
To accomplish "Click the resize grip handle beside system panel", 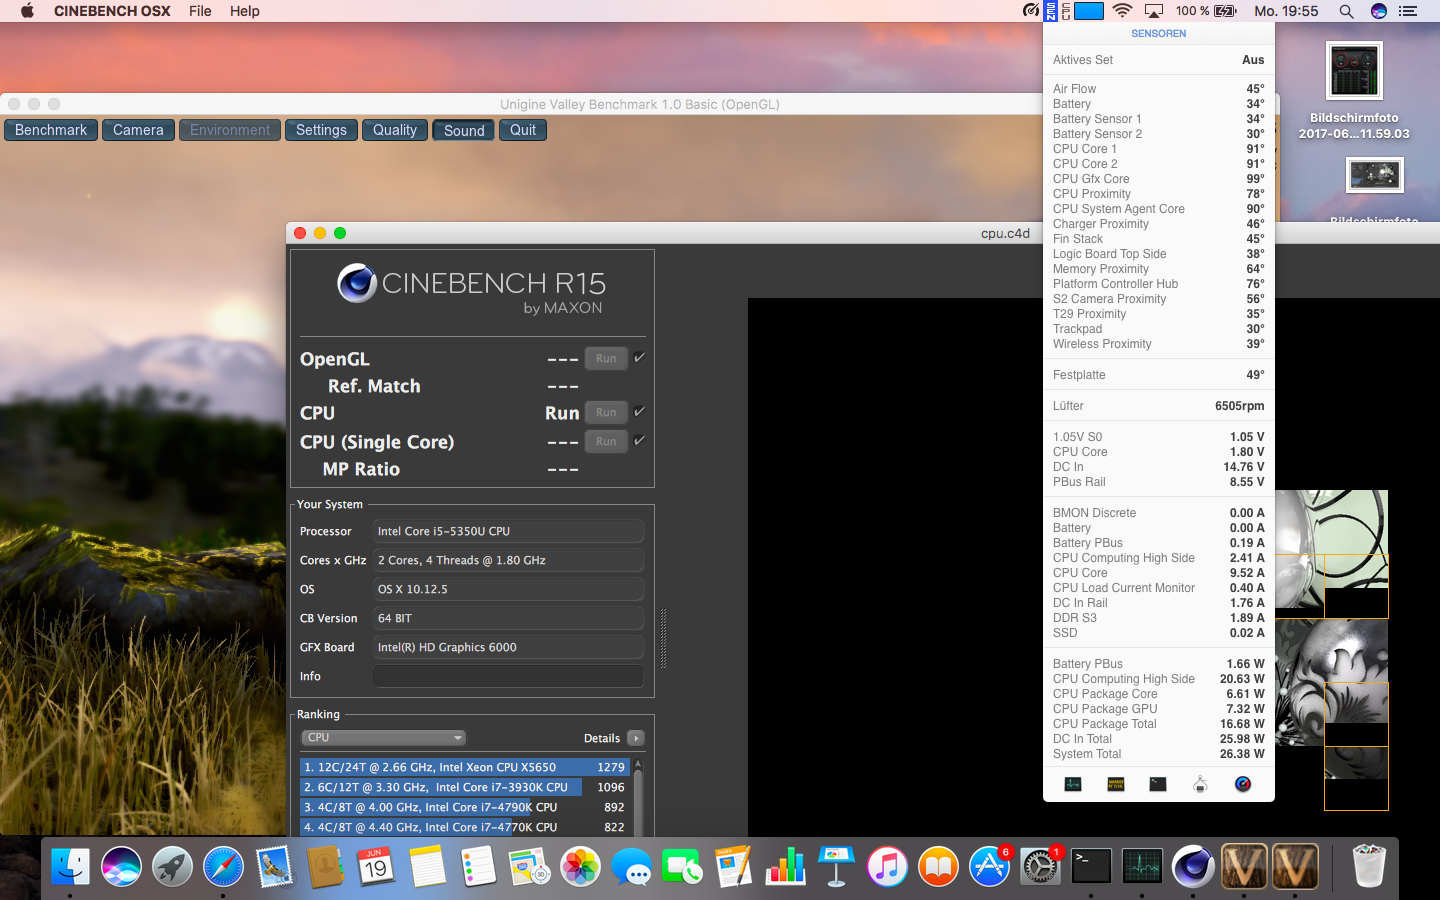I will [663, 638].
